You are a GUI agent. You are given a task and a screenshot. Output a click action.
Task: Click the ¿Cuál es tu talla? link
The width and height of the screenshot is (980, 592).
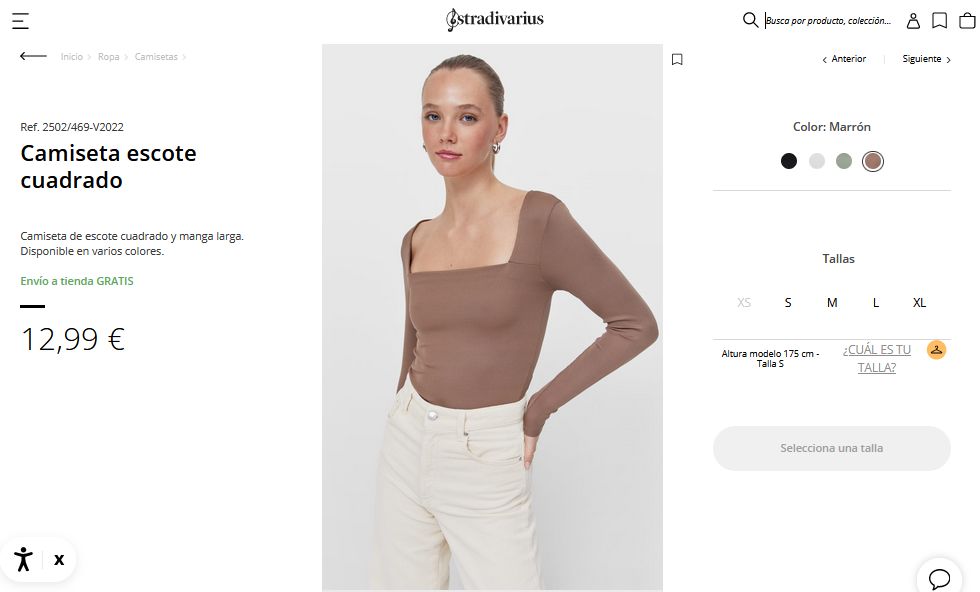click(877, 358)
